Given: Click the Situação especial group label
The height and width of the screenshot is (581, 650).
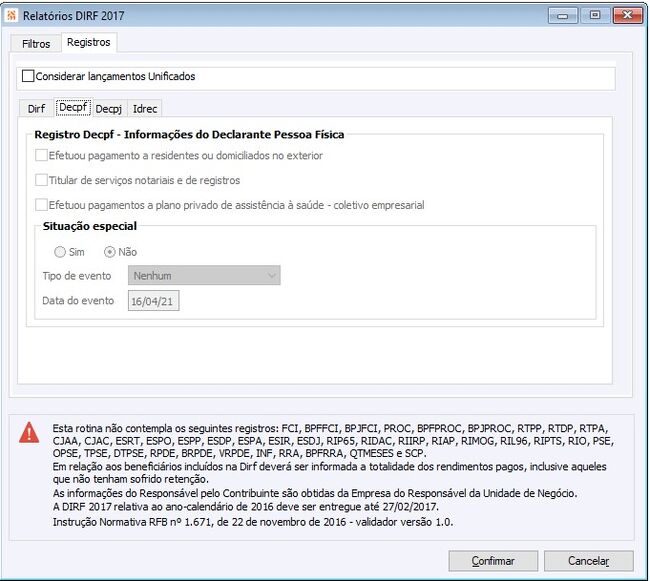Looking at the screenshot, I should [x=90, y=226].
